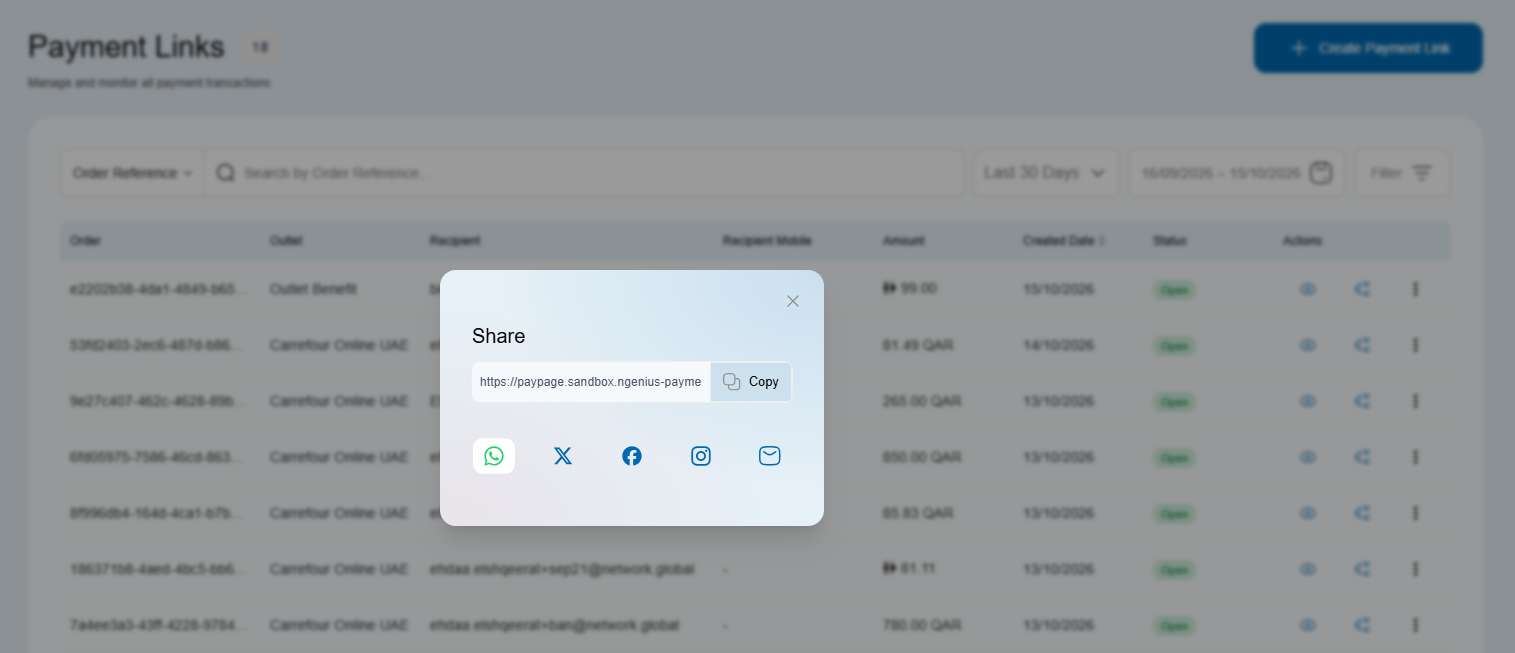Click order ID 7a4ee3a3-43ff-4228
Viewport: 1515px width, 653px height.
[x=157, y=625]
